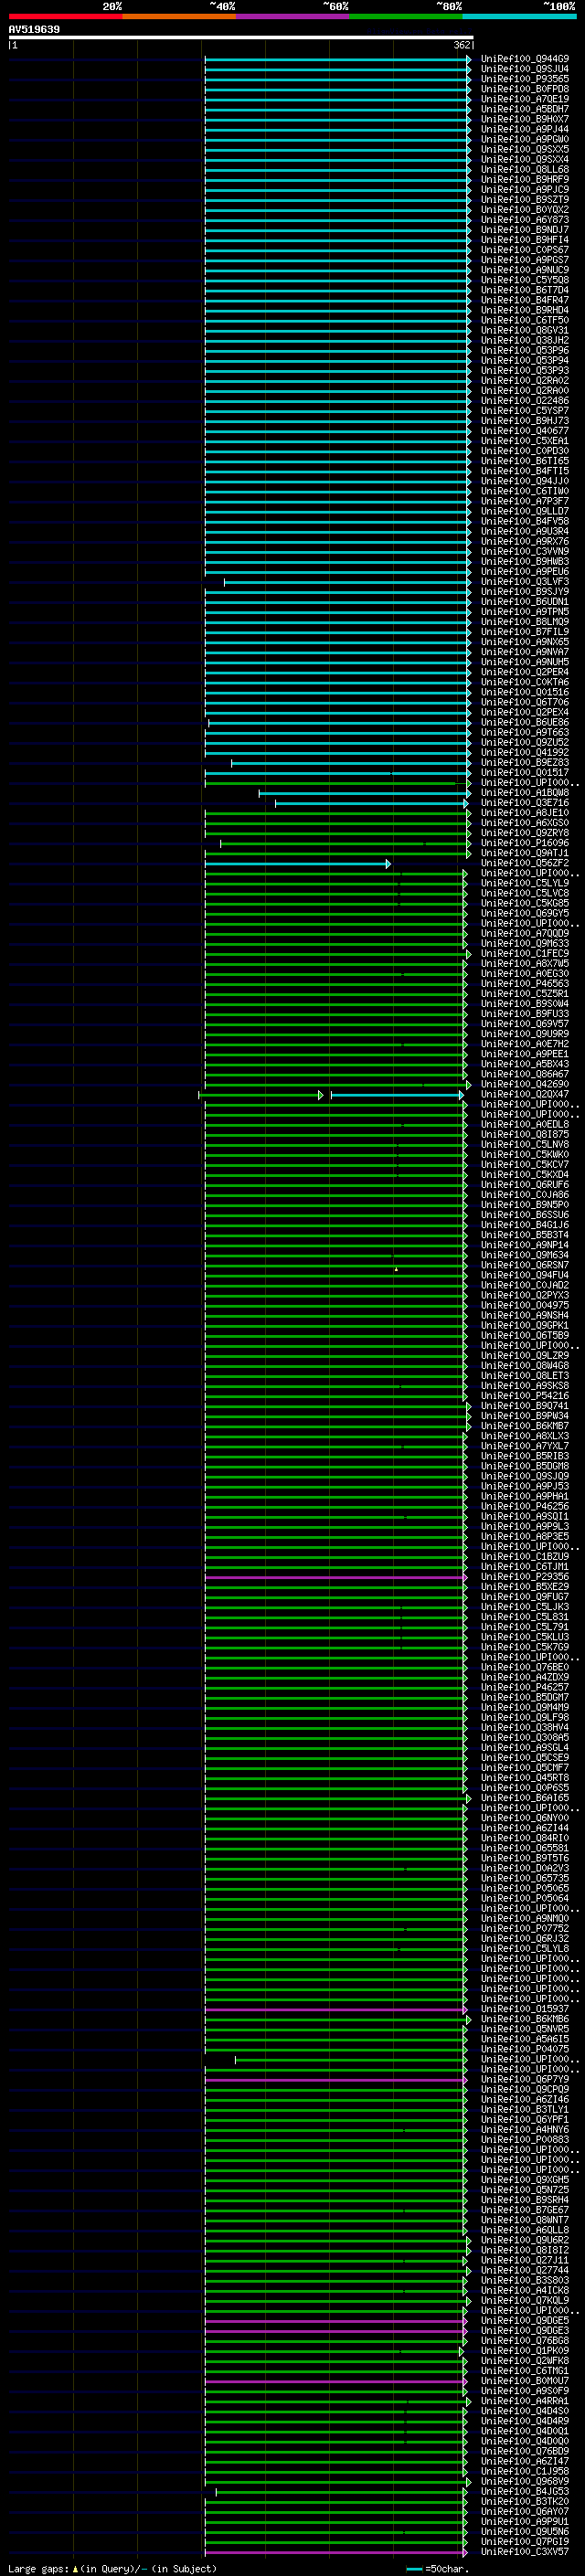The image size is (585, 2576).
Task: Select label UniRef100_Q968V9
Action: (525, 2481)
